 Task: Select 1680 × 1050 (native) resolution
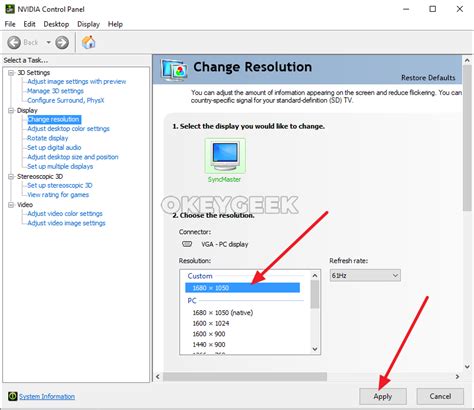coord(223,313)
